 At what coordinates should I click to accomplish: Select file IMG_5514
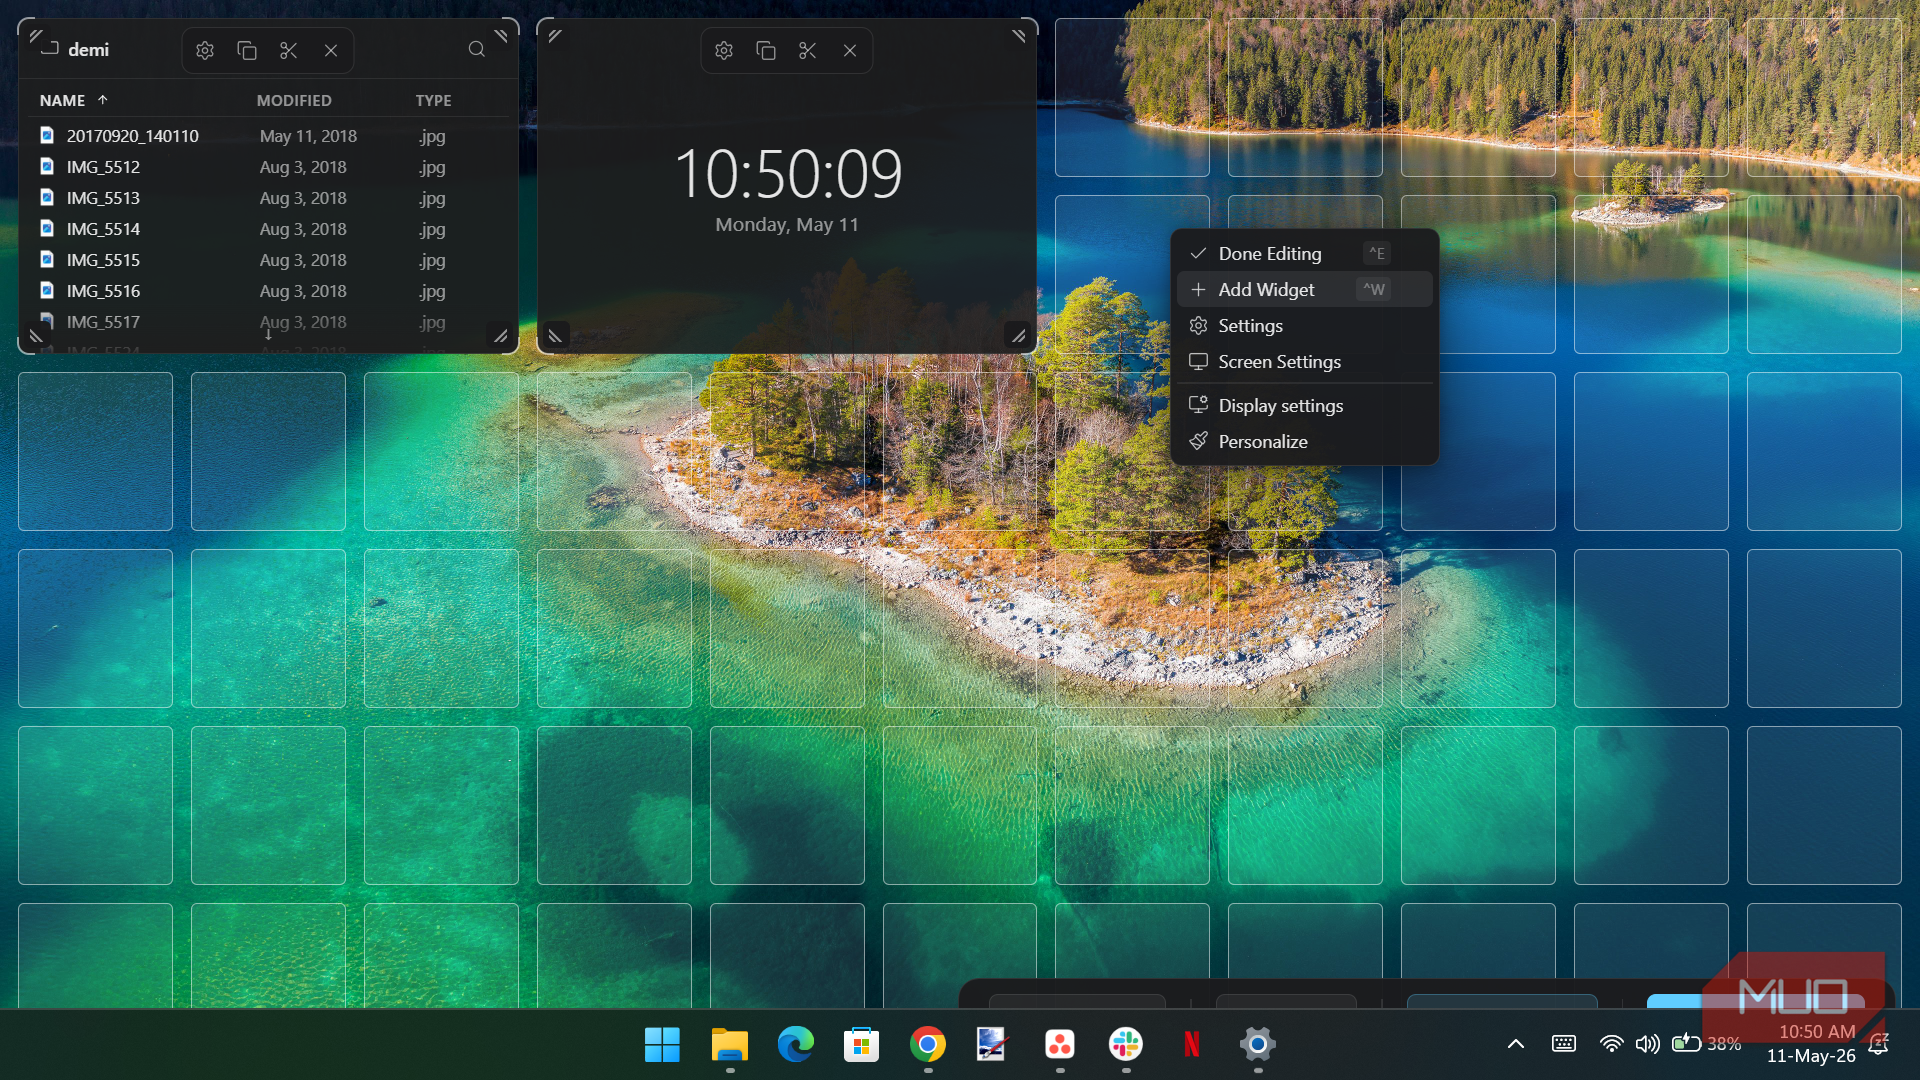[268, 229]
